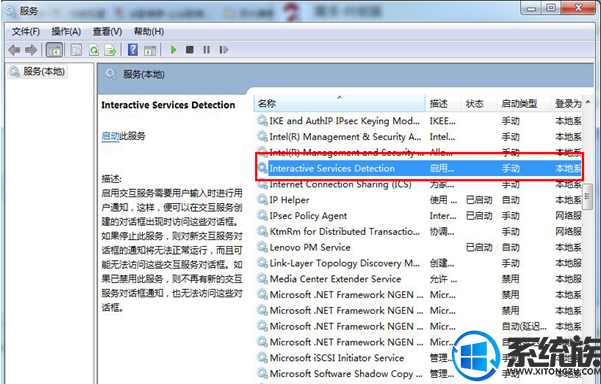The image size is (601, 384).
Task: Select Microsoft iSCSI Initiator Service name
Action: pyautogui.click(x=337, y=358)
